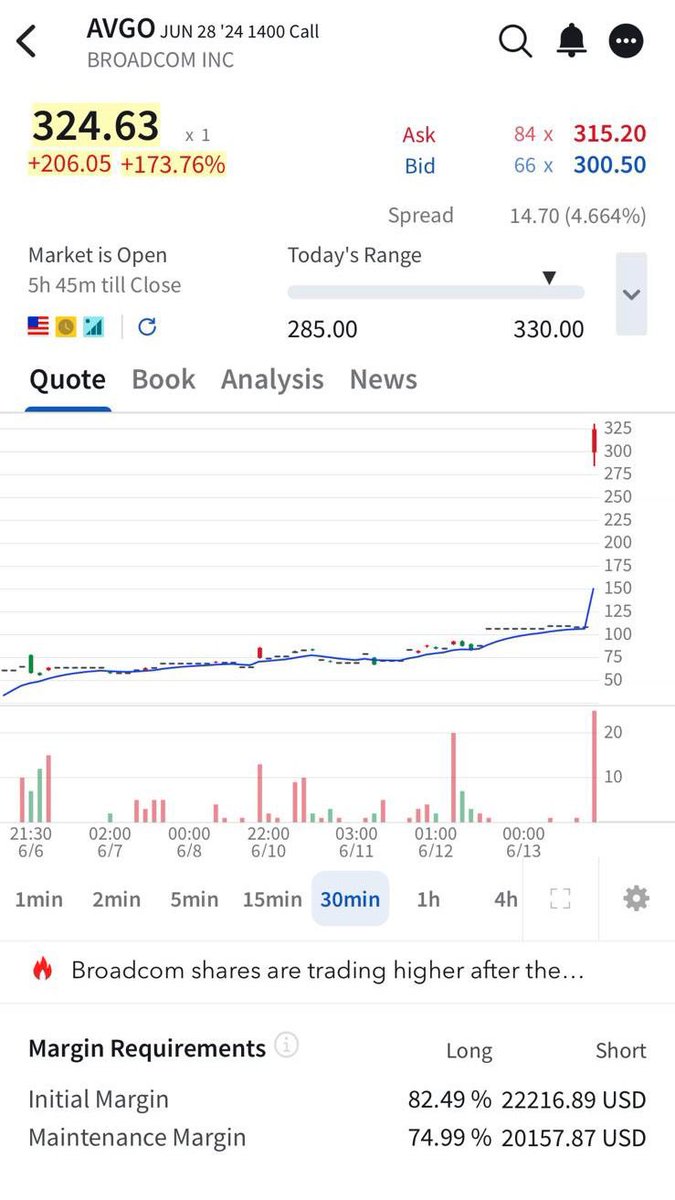Tap the last price 324.63
The width and height of the screenshot is (675, 1200).
click(x=96, y=127)
